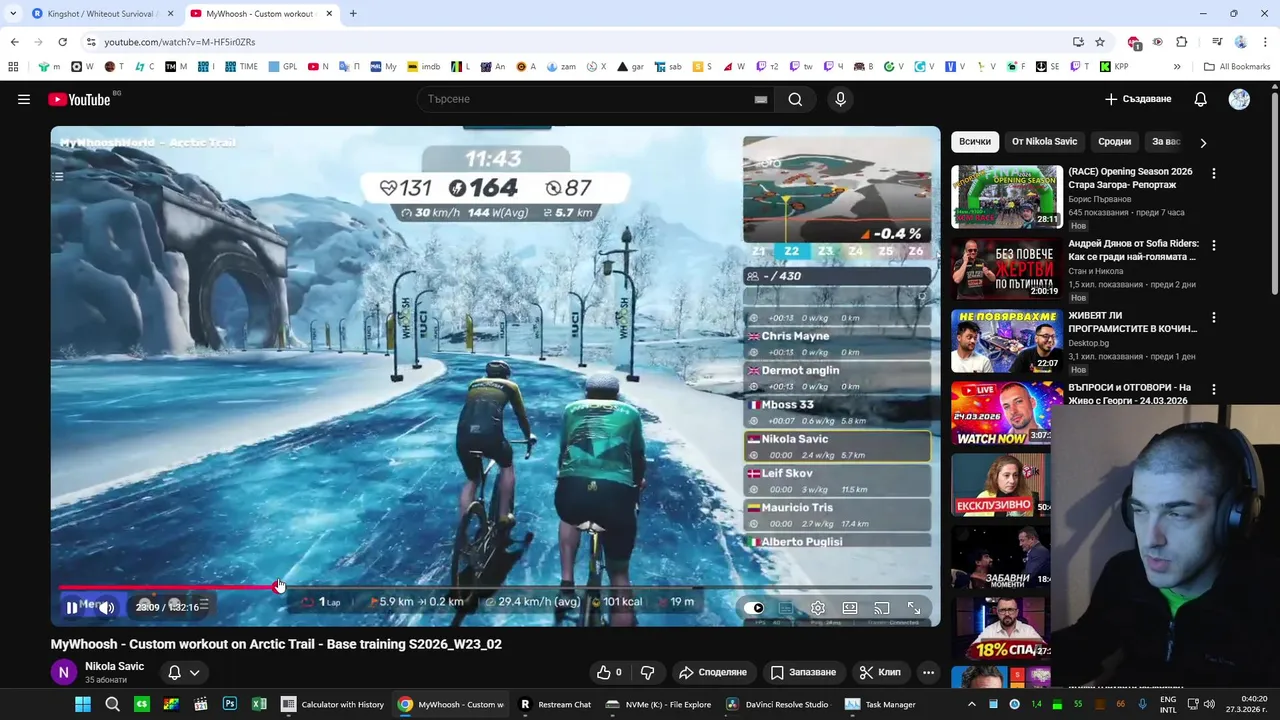Start voice search with microphone
Image resolution: width=1280 pixels, height=720 pixels.
pos(840,99)
